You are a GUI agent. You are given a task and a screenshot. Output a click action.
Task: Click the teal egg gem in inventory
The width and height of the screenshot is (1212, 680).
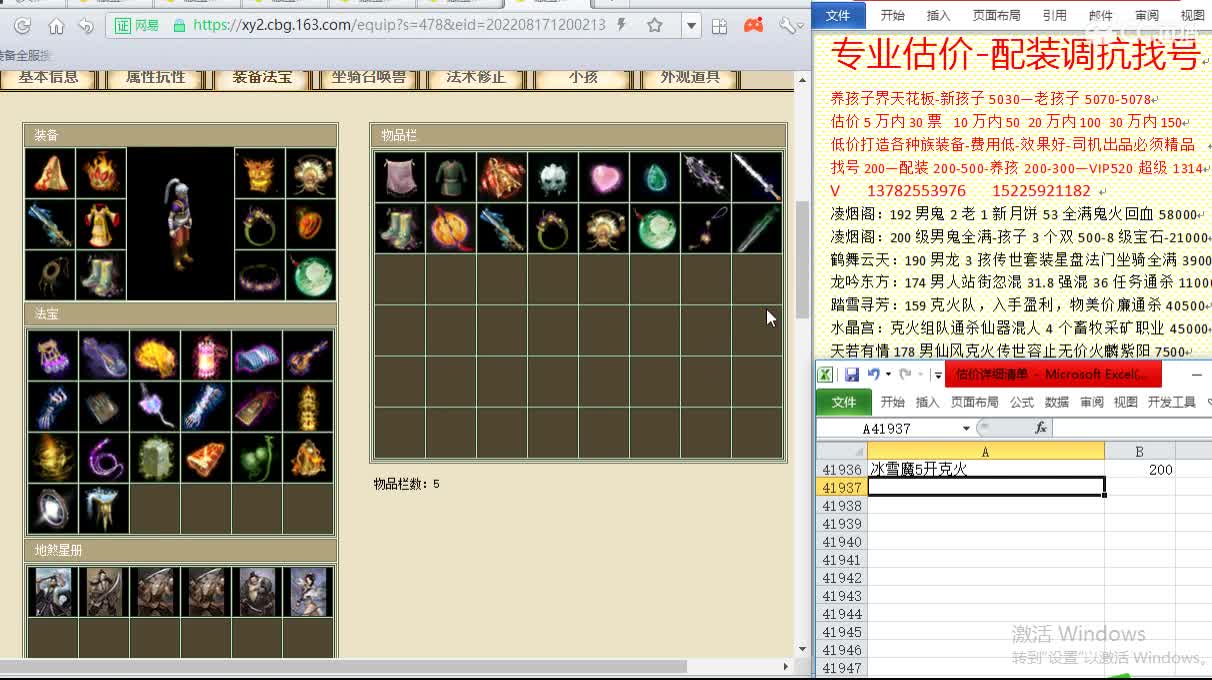655,177
